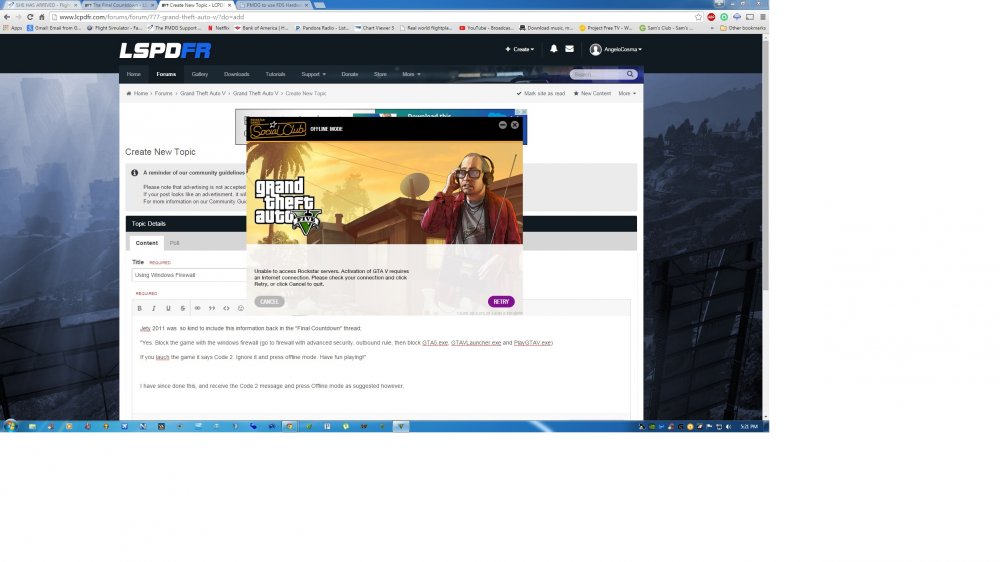Open the emoticon picker in editor
This screenshot has width=1000, height=562.
(240, 308)
